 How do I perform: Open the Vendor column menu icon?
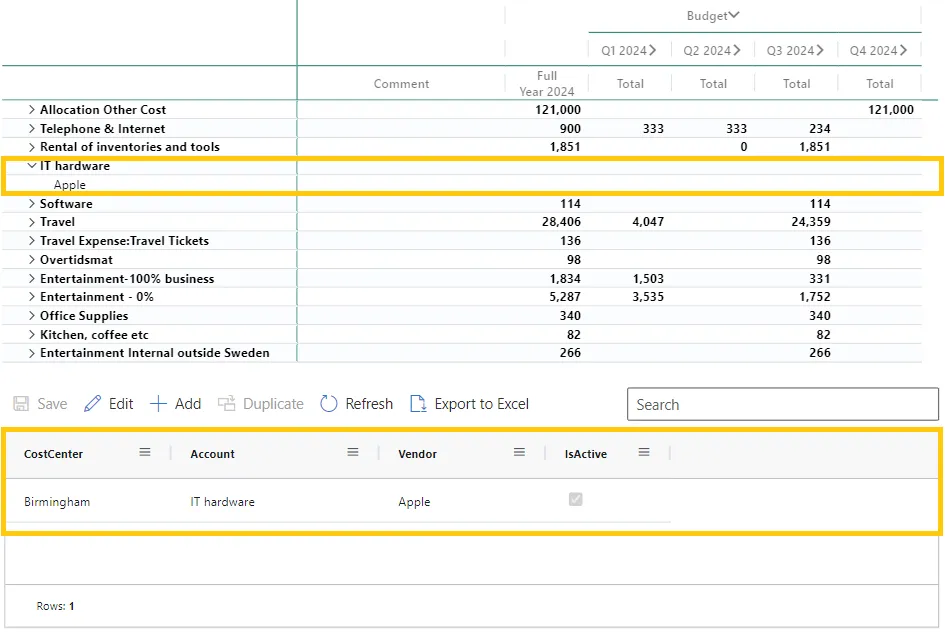(520, 452)
